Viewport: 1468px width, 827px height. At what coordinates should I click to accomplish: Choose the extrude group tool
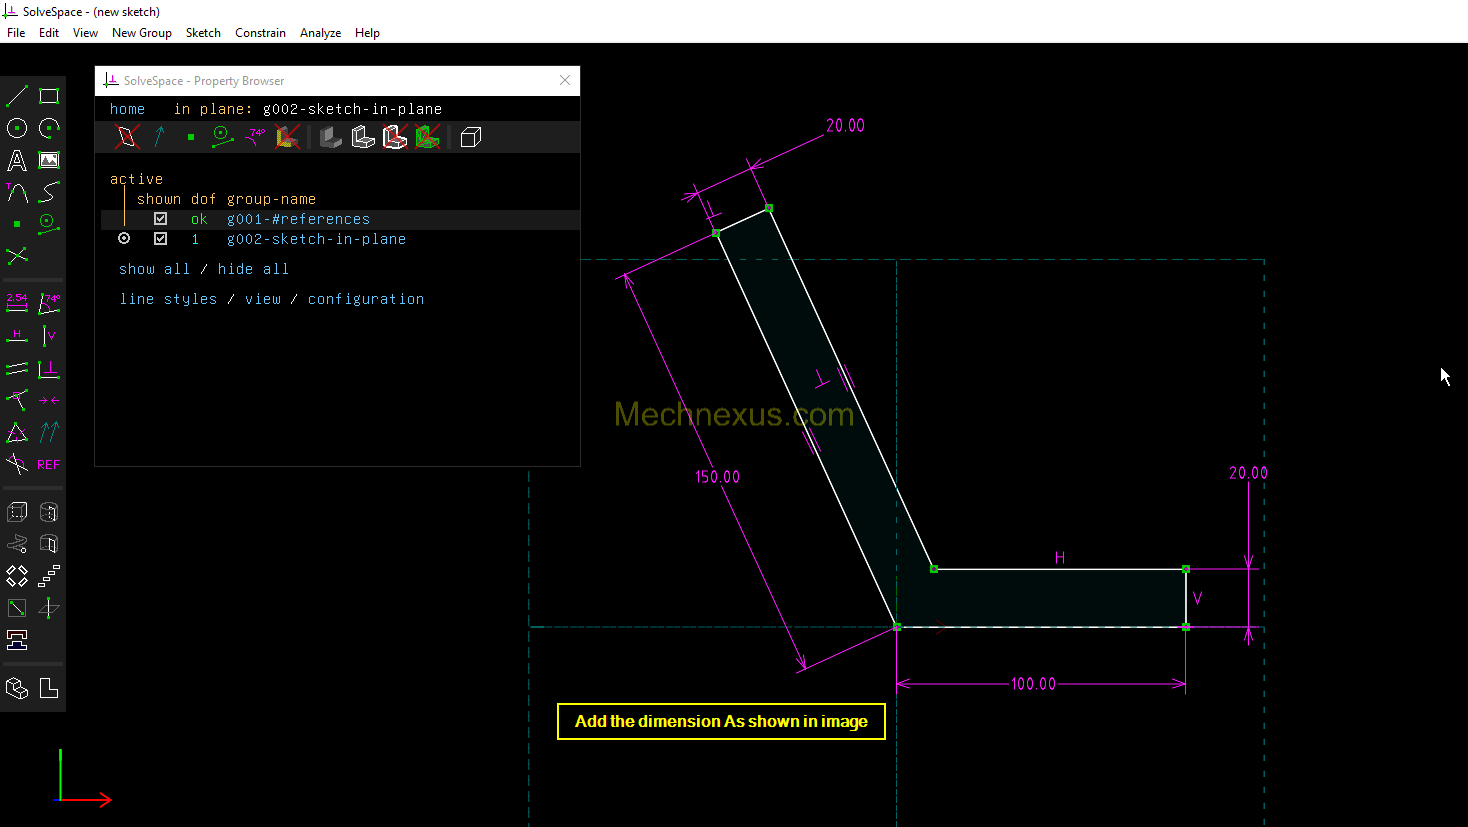tap(17, 512)
